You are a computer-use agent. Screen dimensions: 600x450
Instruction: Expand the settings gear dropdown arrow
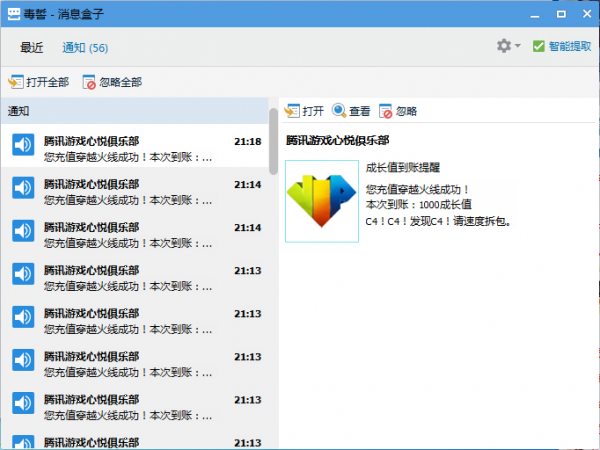point(518,46)
